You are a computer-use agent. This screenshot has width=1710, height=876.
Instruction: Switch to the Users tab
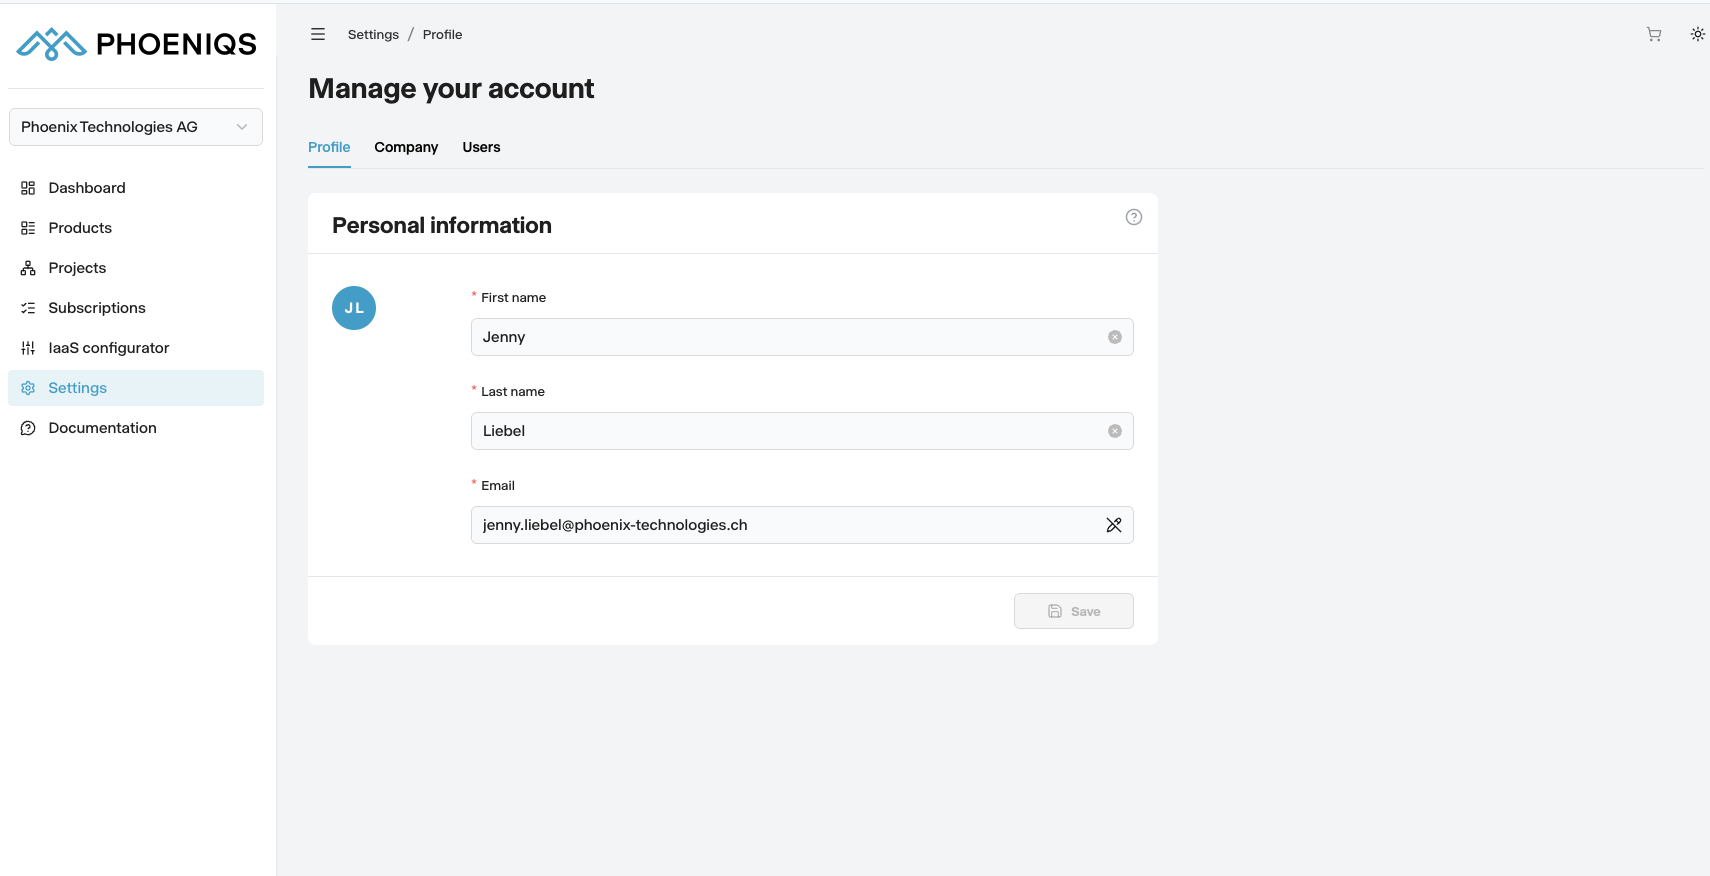481,147
